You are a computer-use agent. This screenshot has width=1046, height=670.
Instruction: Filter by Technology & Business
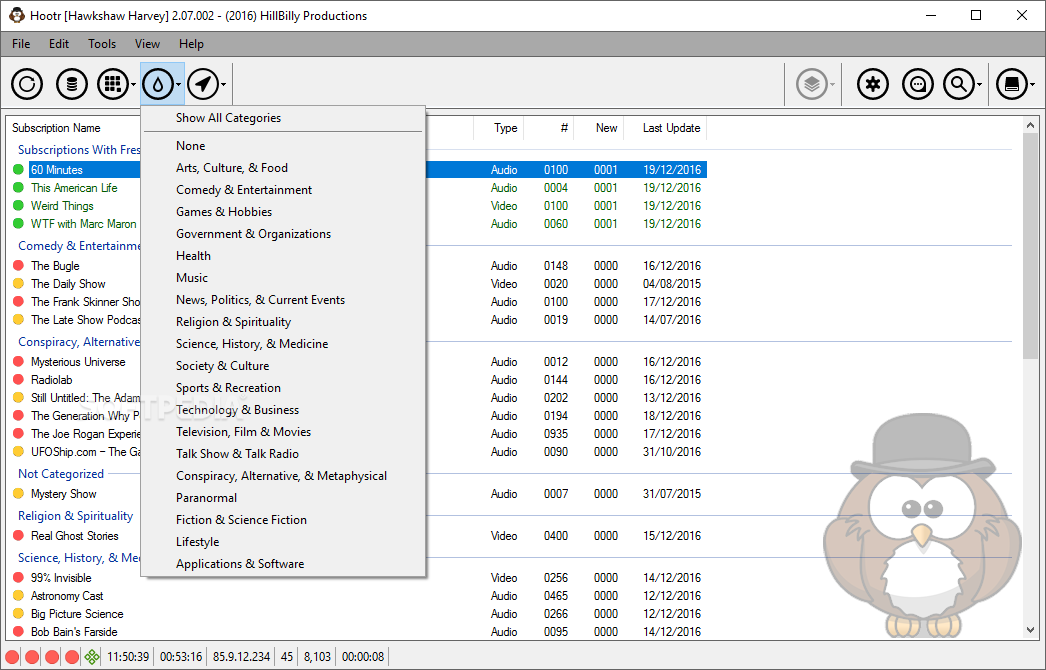[283, 410]
